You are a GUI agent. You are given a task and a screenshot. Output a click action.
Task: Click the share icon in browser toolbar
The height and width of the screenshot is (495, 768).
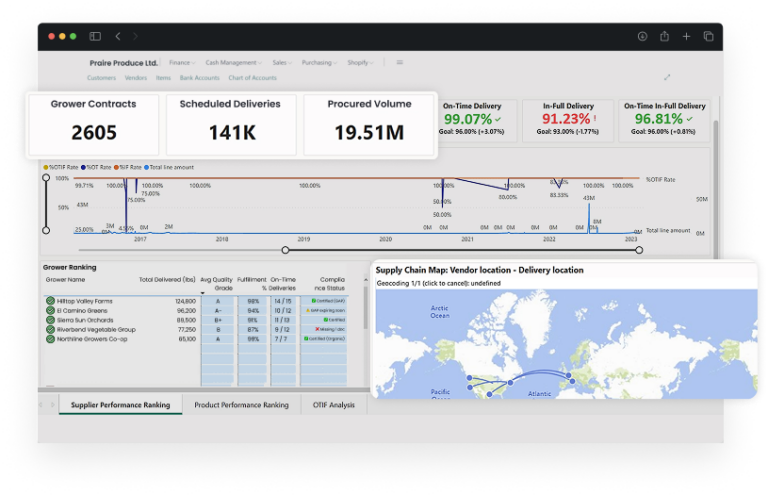point(664,36)
